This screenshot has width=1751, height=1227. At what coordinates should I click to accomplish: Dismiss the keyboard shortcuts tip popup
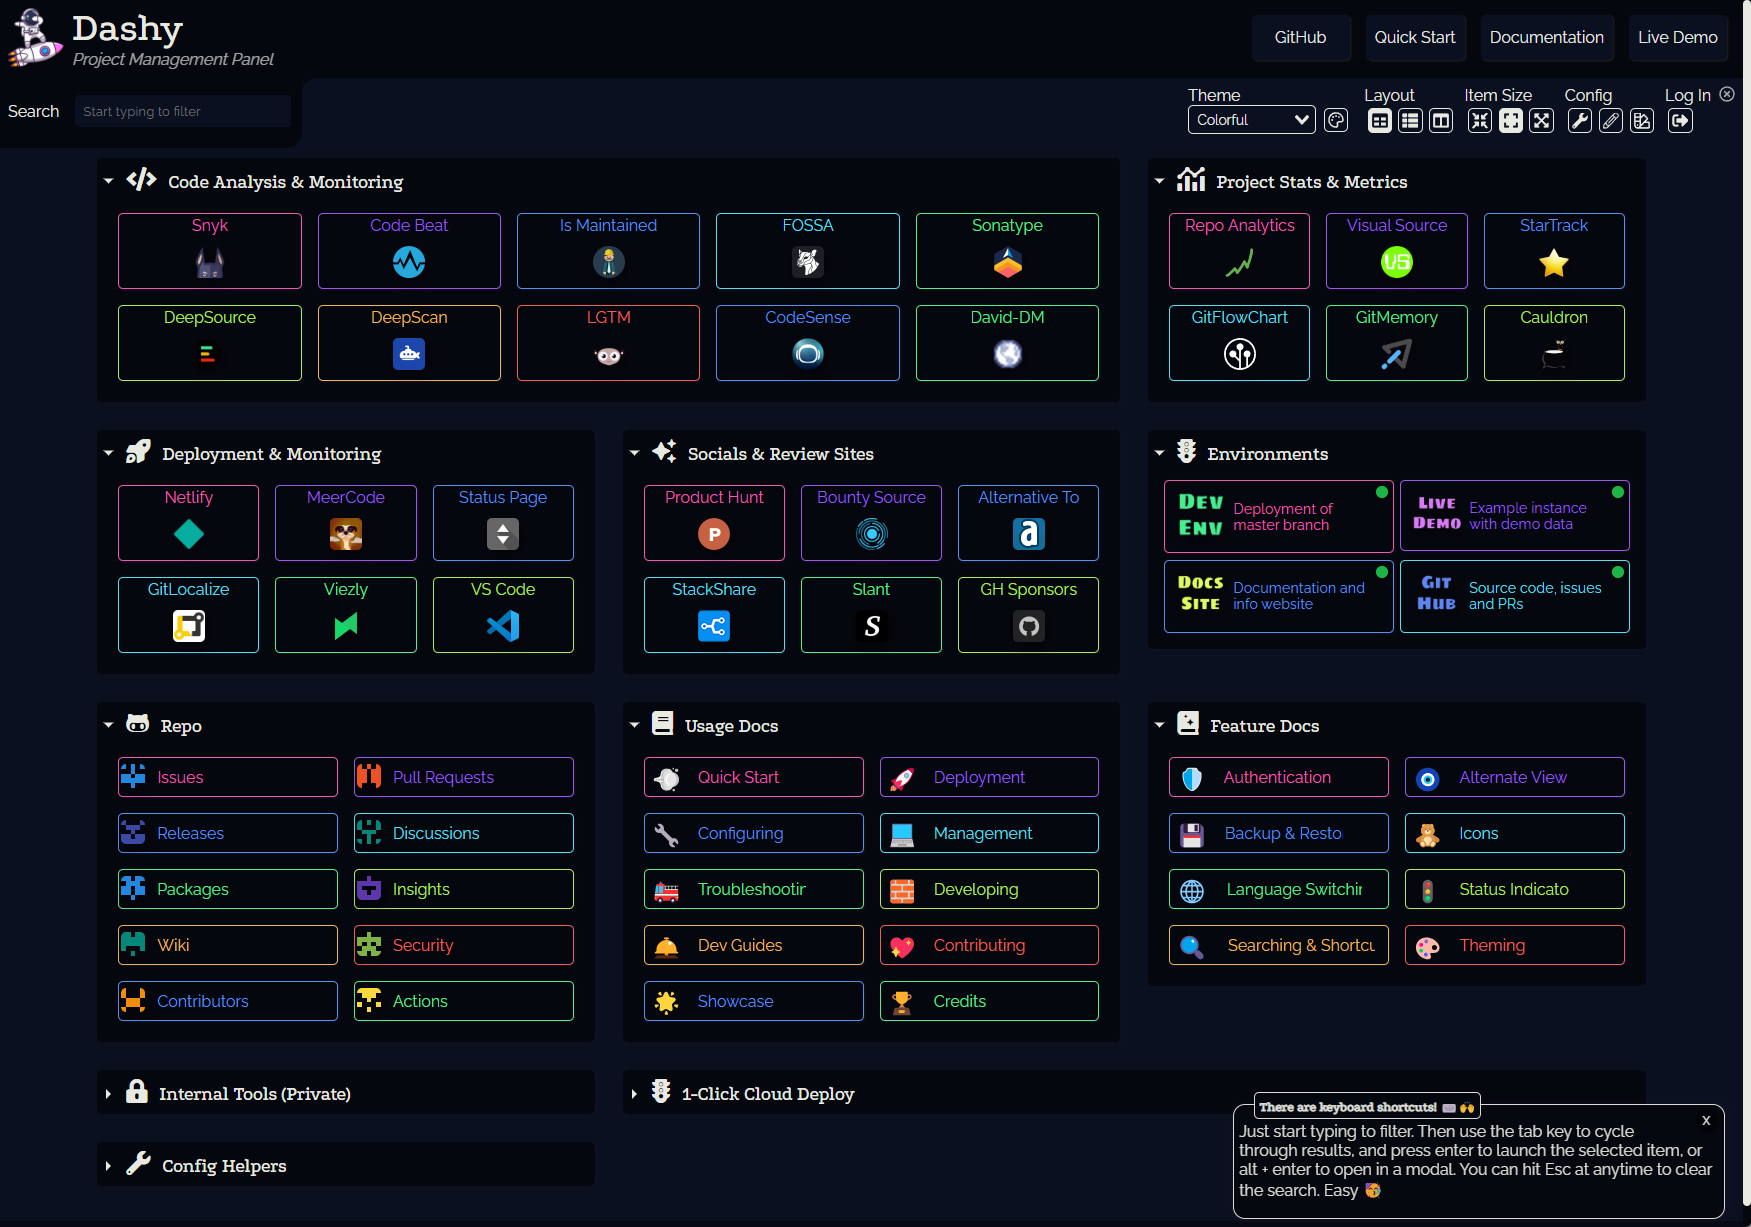pos(1706,1120)
